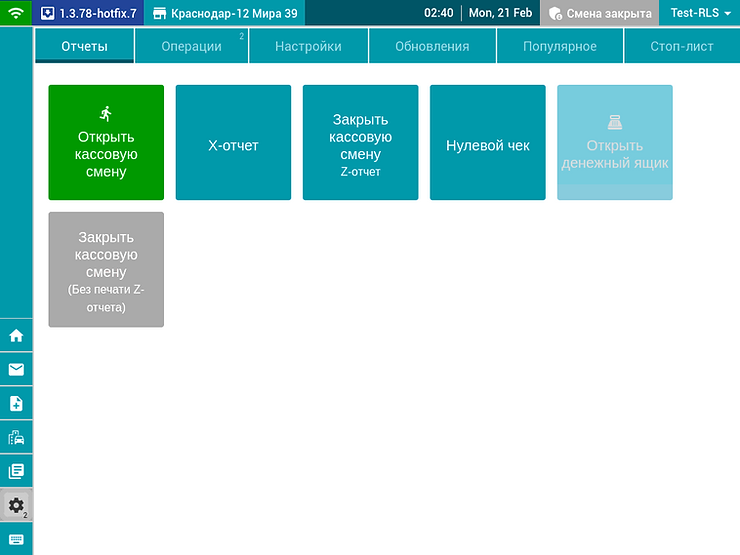Switch to the Популярное tab

click(x=560, y=46)
